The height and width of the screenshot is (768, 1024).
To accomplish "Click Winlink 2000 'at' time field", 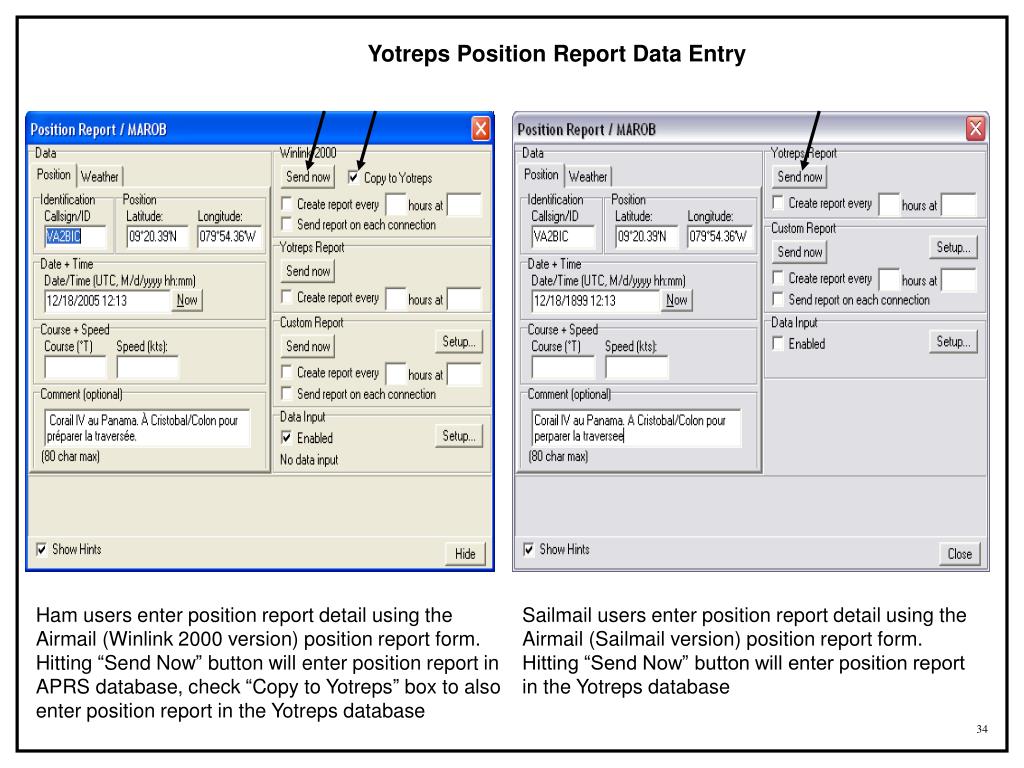I will [464, 204].
